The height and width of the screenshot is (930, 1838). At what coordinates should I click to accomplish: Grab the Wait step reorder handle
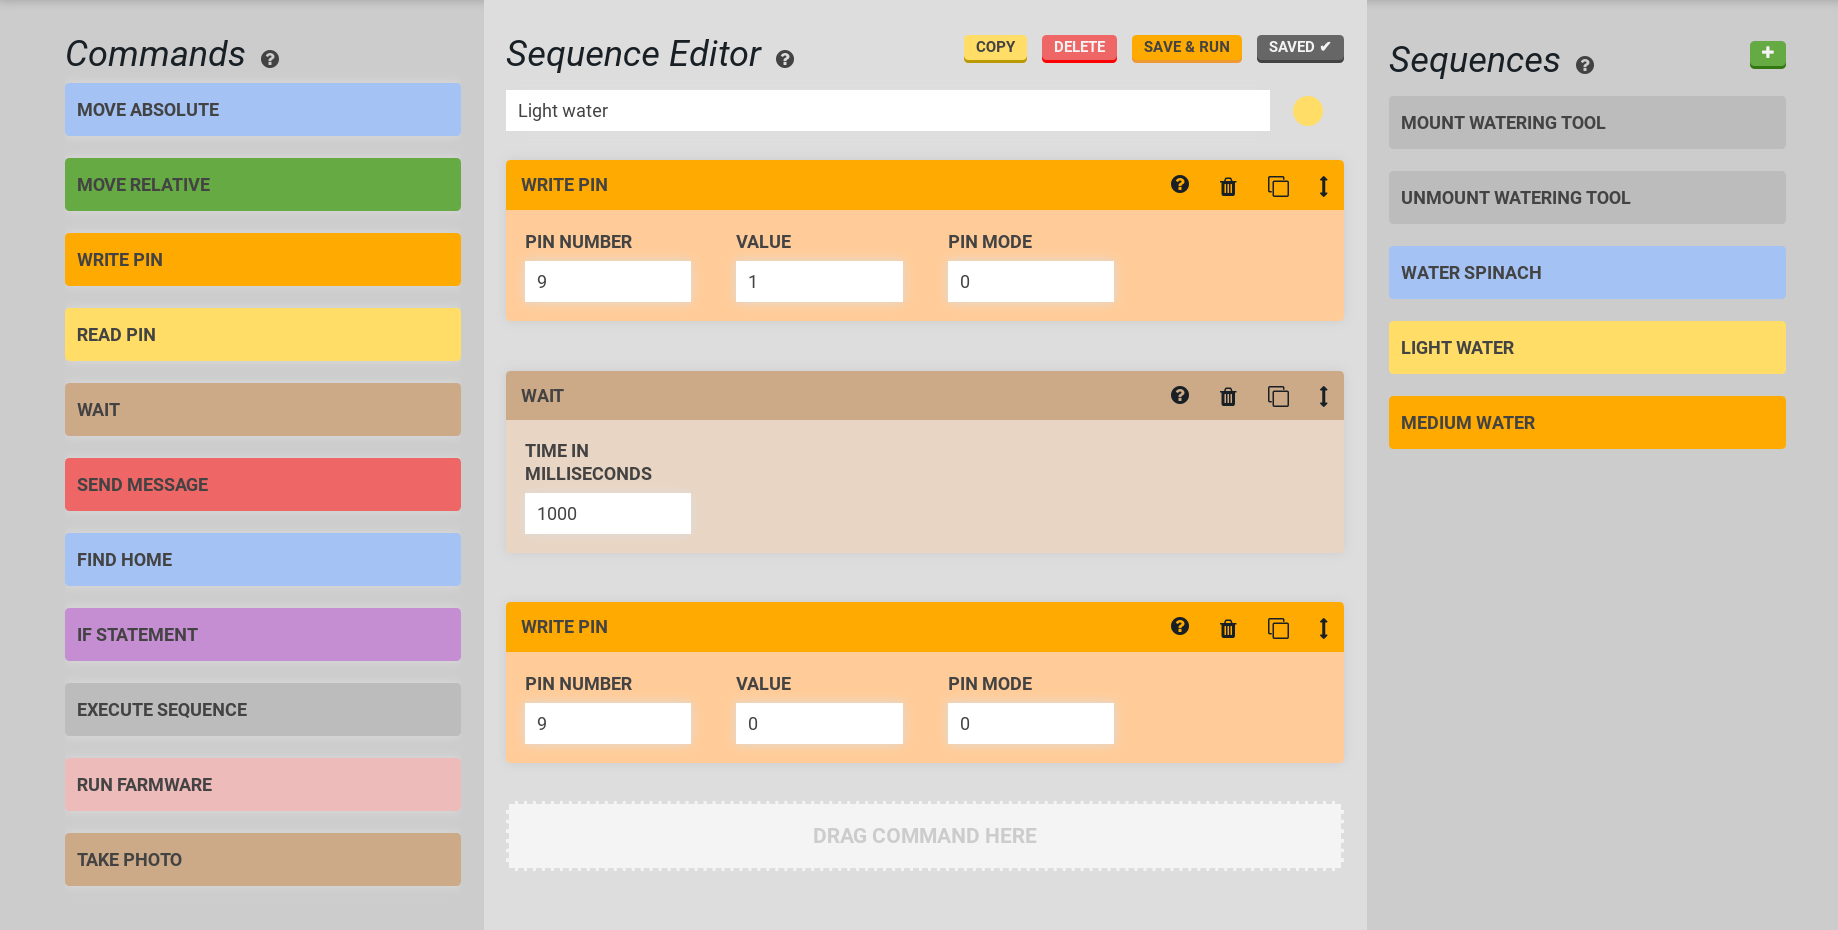pos(1323,397)
